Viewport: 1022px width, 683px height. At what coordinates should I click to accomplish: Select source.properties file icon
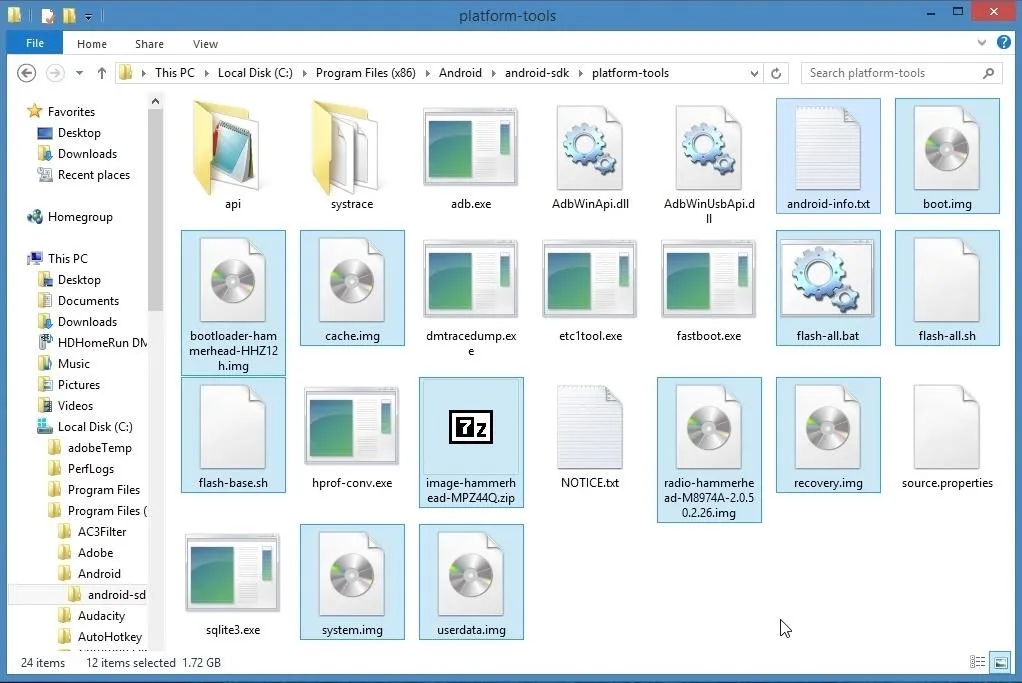pyautogui.click(x=947, y=428)
